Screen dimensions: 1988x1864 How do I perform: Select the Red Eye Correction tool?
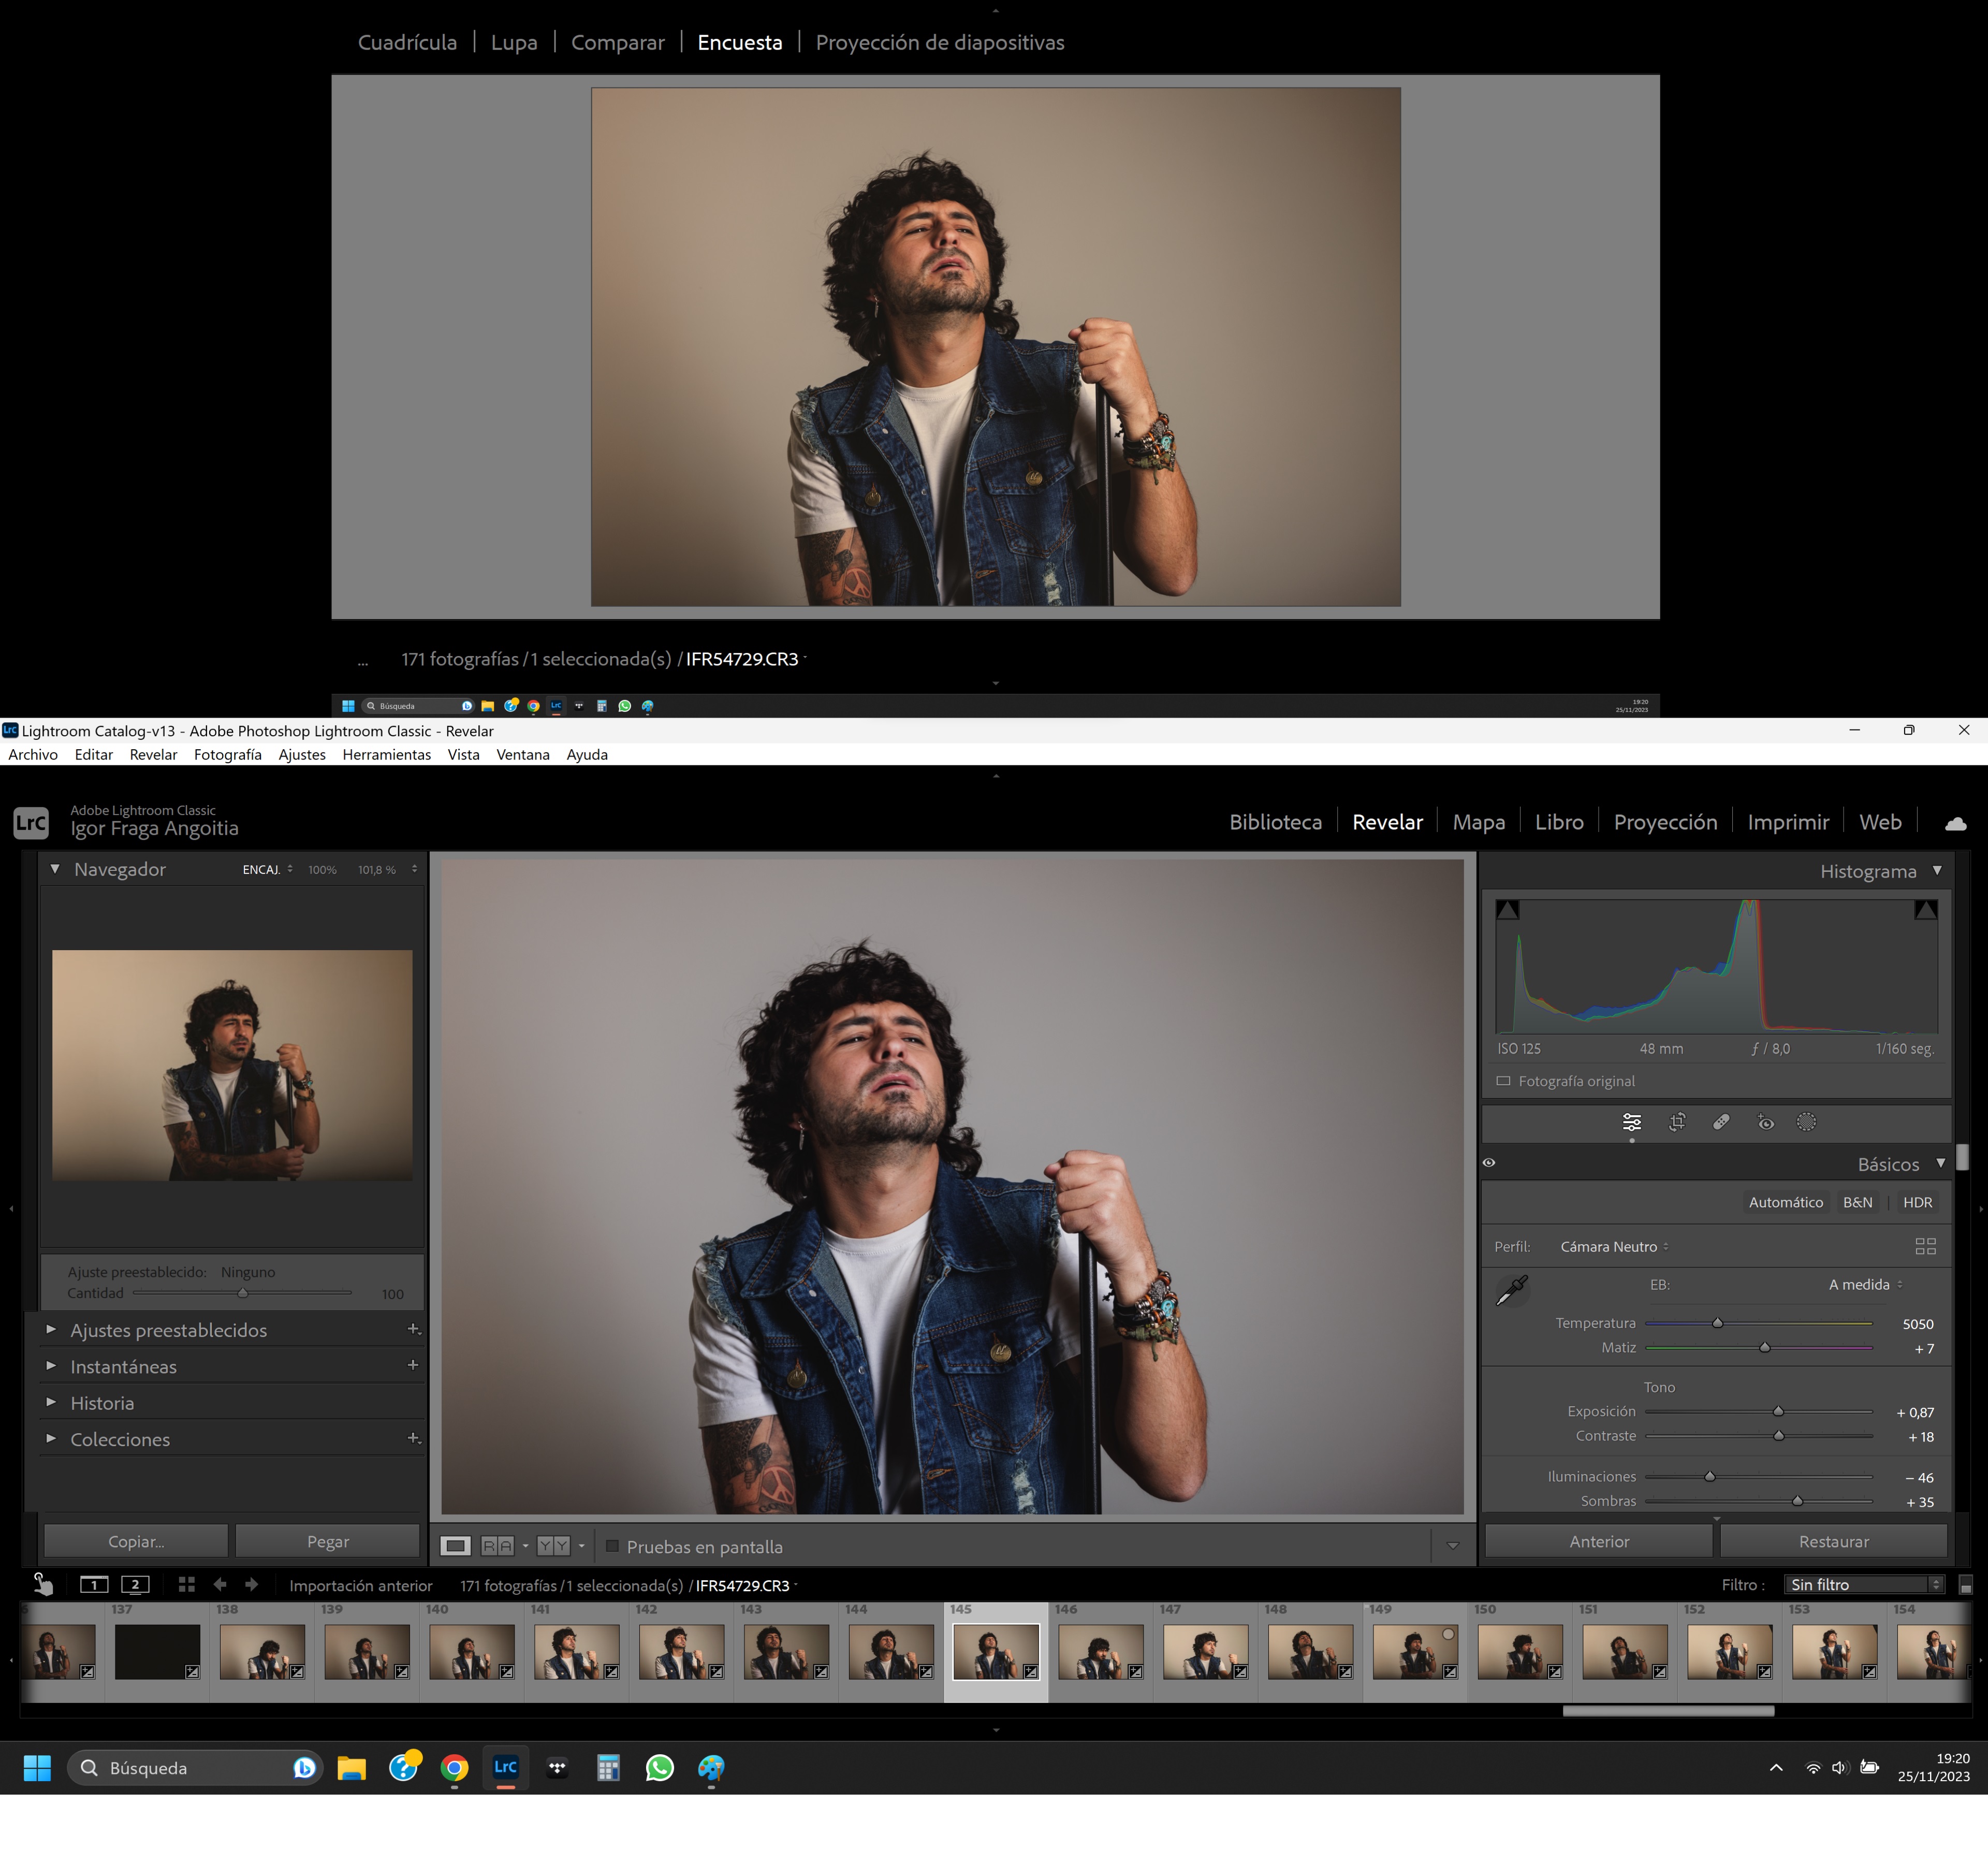(1765, 1122)
